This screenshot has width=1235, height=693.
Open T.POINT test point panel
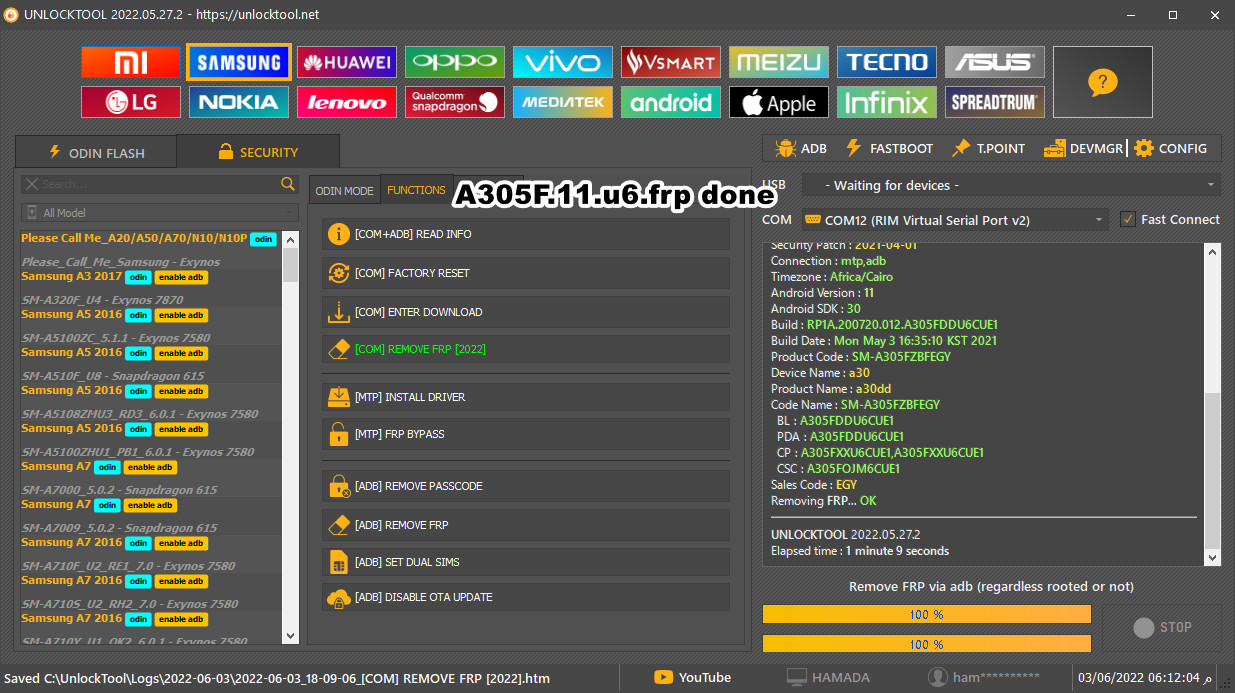[989, 148]
